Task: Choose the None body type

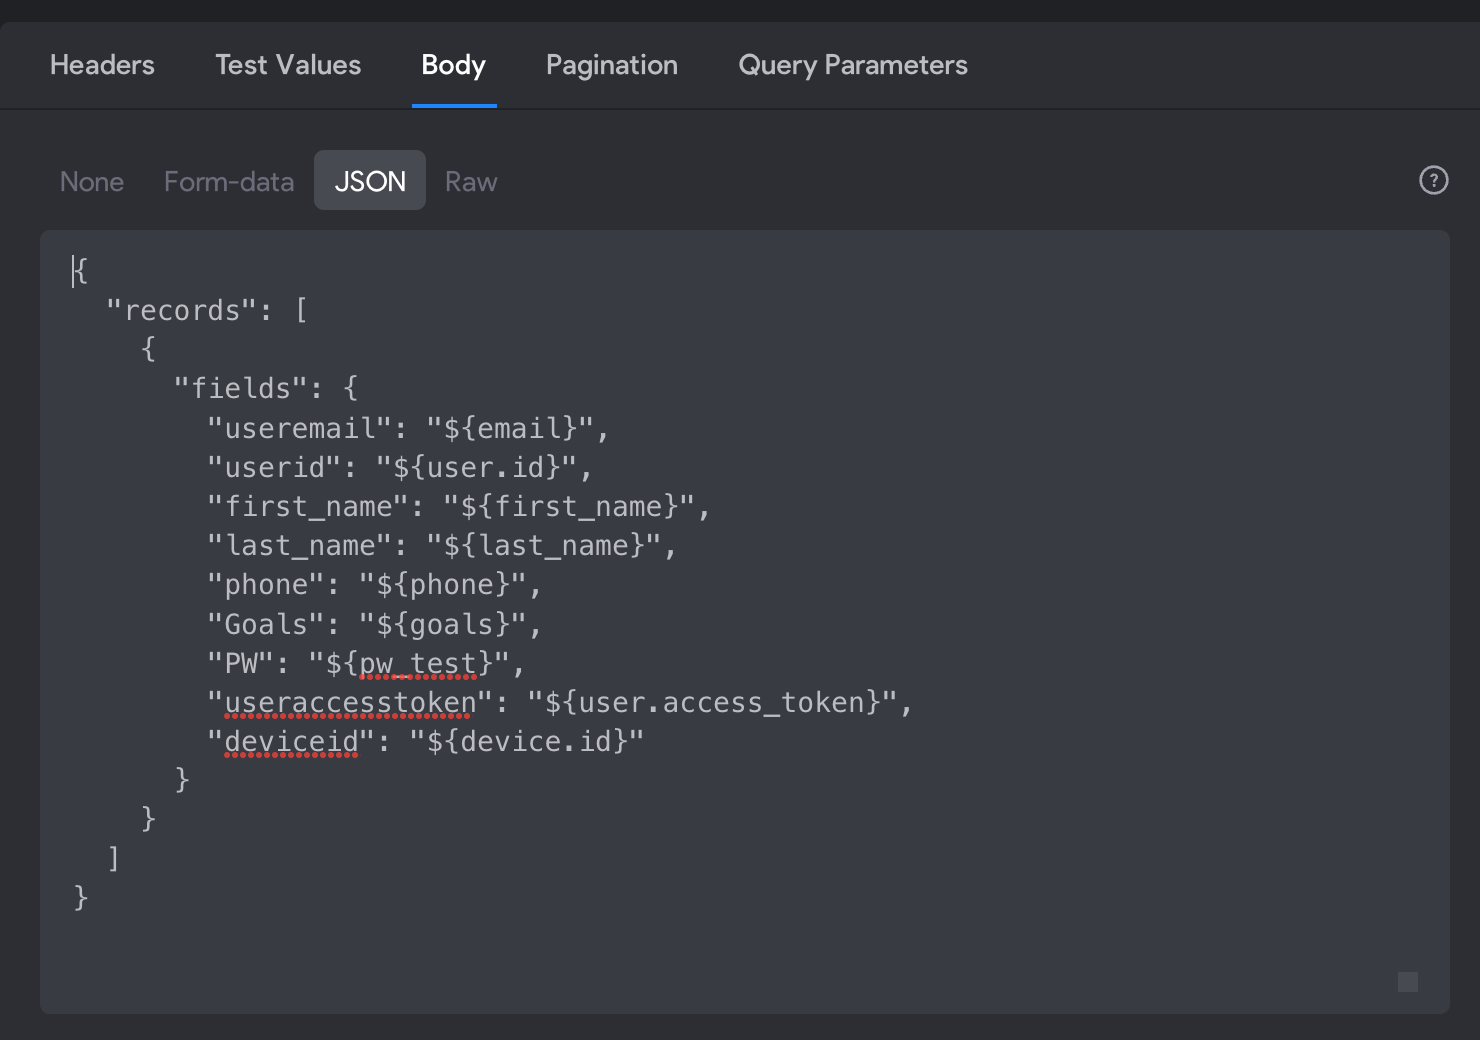Action: [x=92, y=181]
